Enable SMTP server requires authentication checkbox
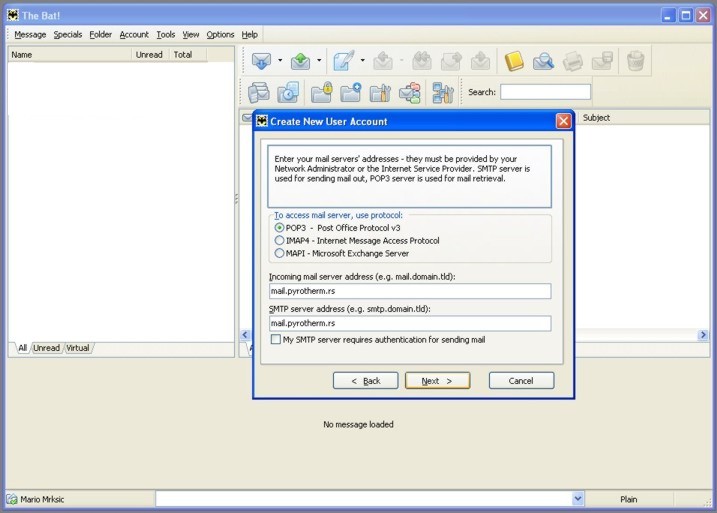The width and height of the screenshot is (717, 513). (x=276, y=339)
